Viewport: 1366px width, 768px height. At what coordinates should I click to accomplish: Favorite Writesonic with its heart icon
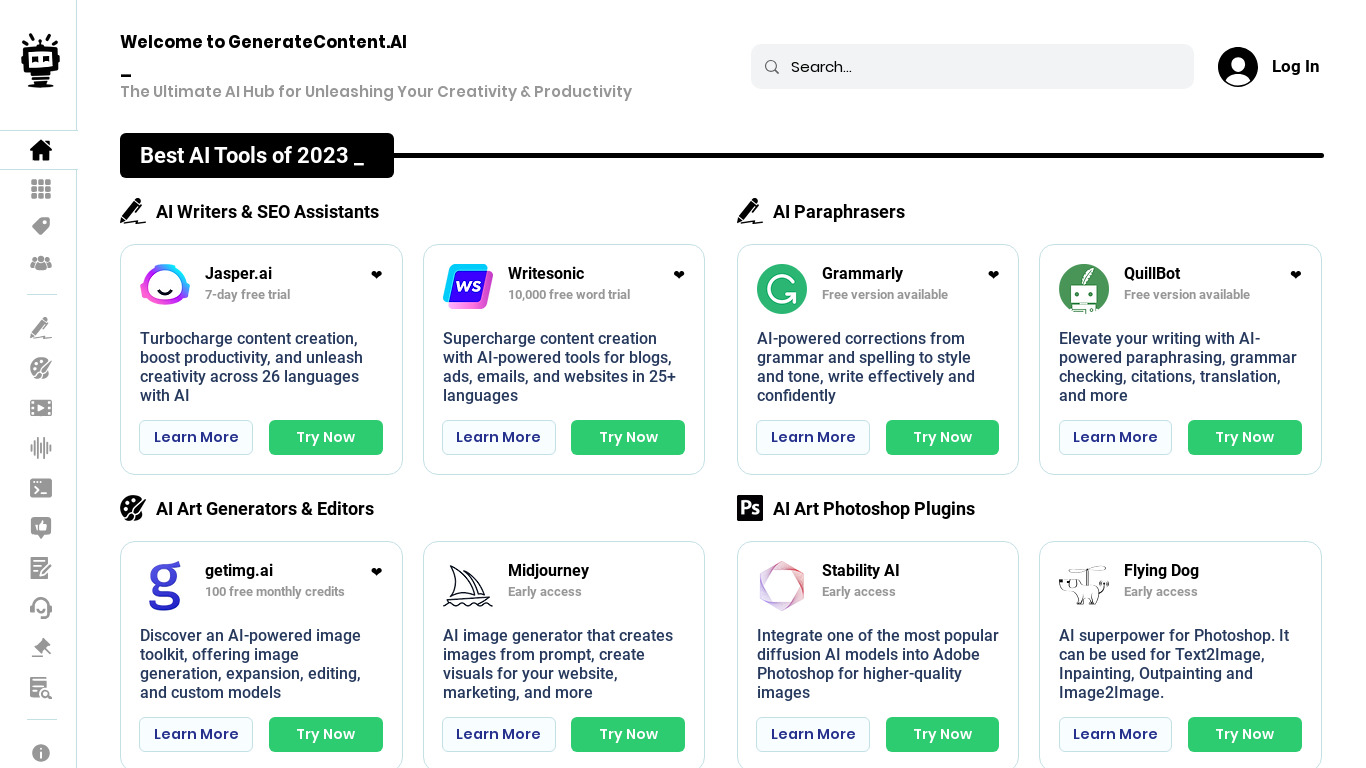[x=679, y=275]
